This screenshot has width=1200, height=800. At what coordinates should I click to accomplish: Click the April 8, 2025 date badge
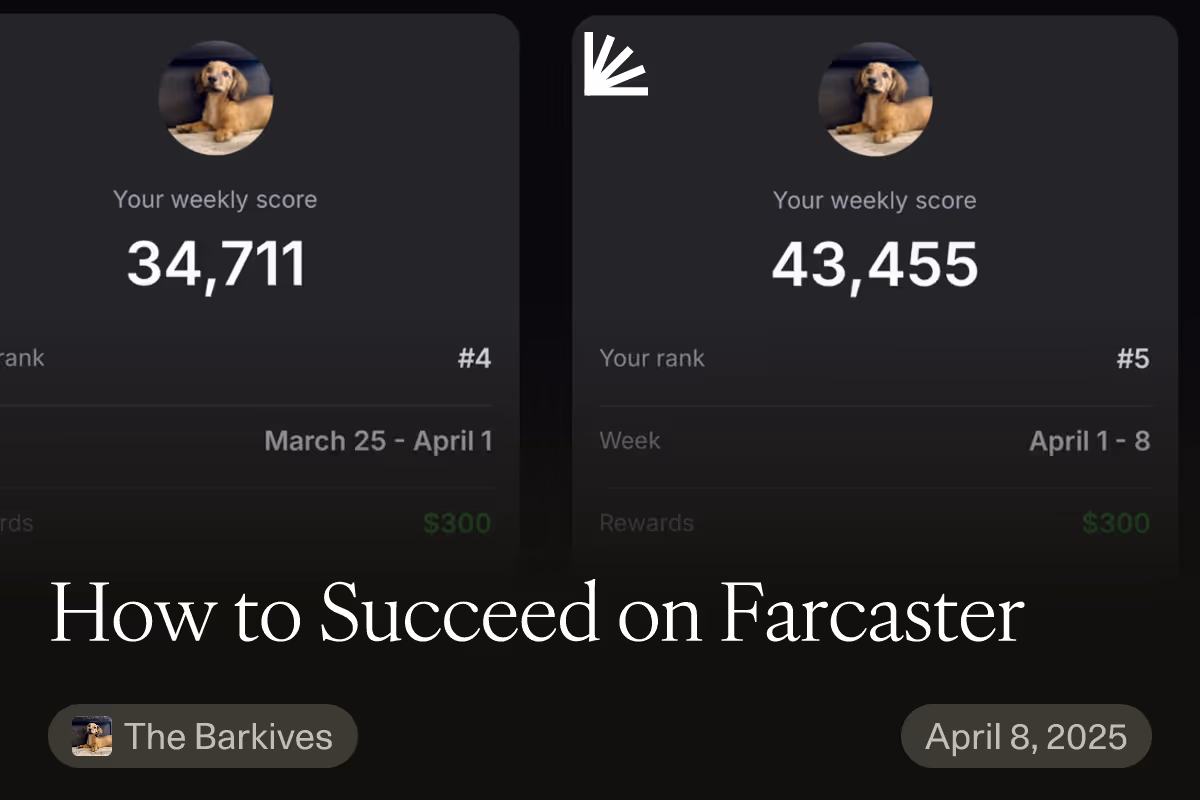[1026, 736]
